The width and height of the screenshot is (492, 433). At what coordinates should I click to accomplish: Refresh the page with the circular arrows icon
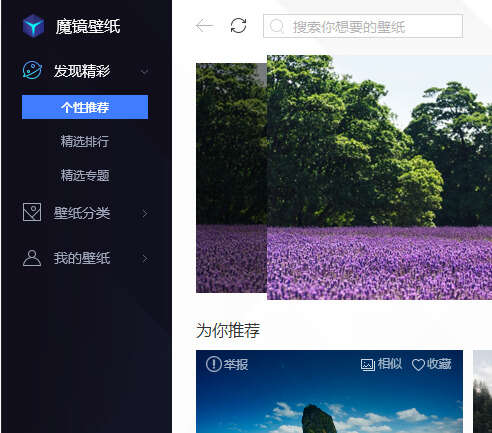[x=238, y=26]
